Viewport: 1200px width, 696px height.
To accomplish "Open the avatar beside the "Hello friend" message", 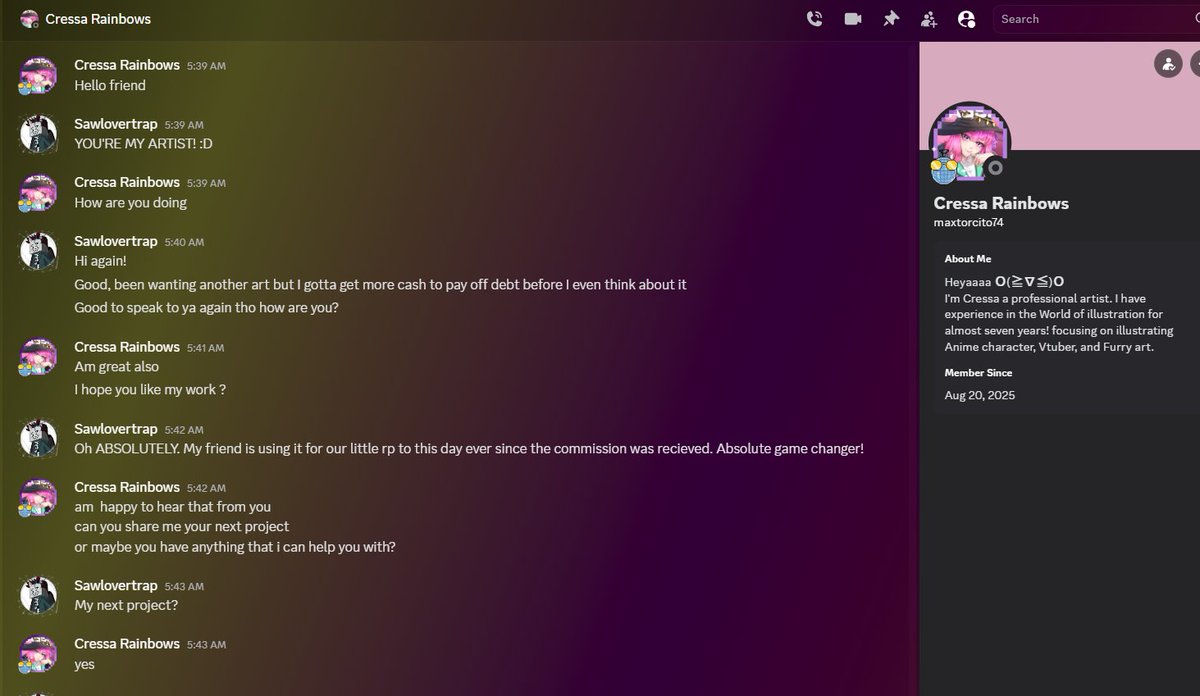I will 38,76.
